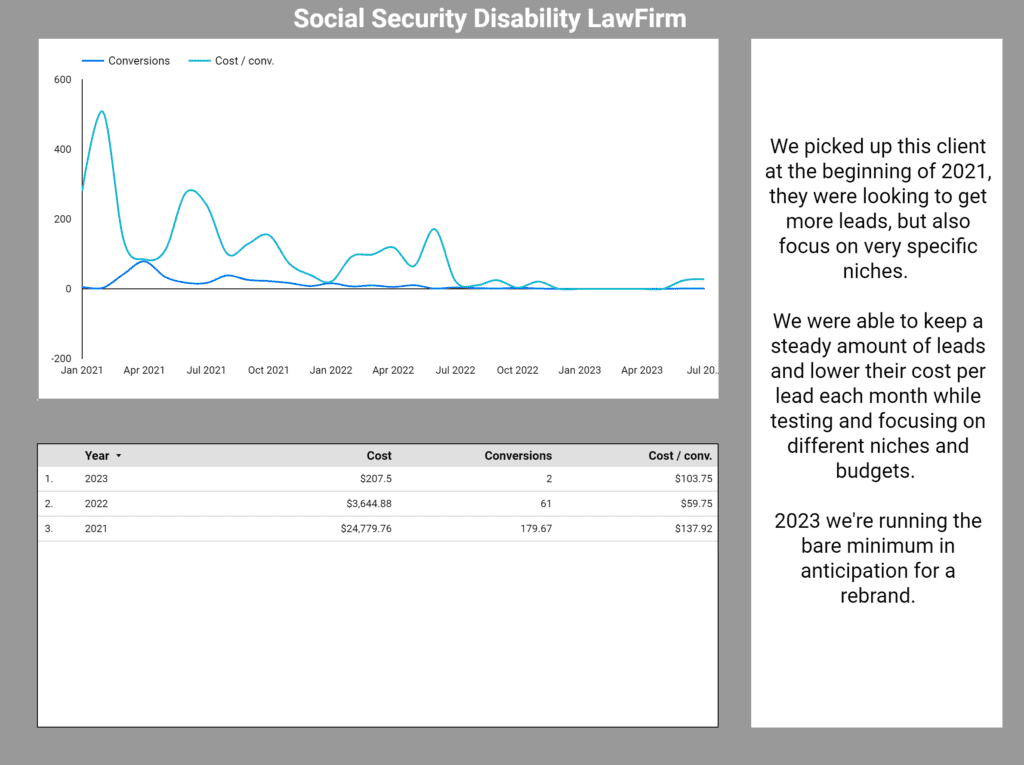Click the $207.5 cost cell
Screen dimensions: 1024x765
tap(376, 479)
